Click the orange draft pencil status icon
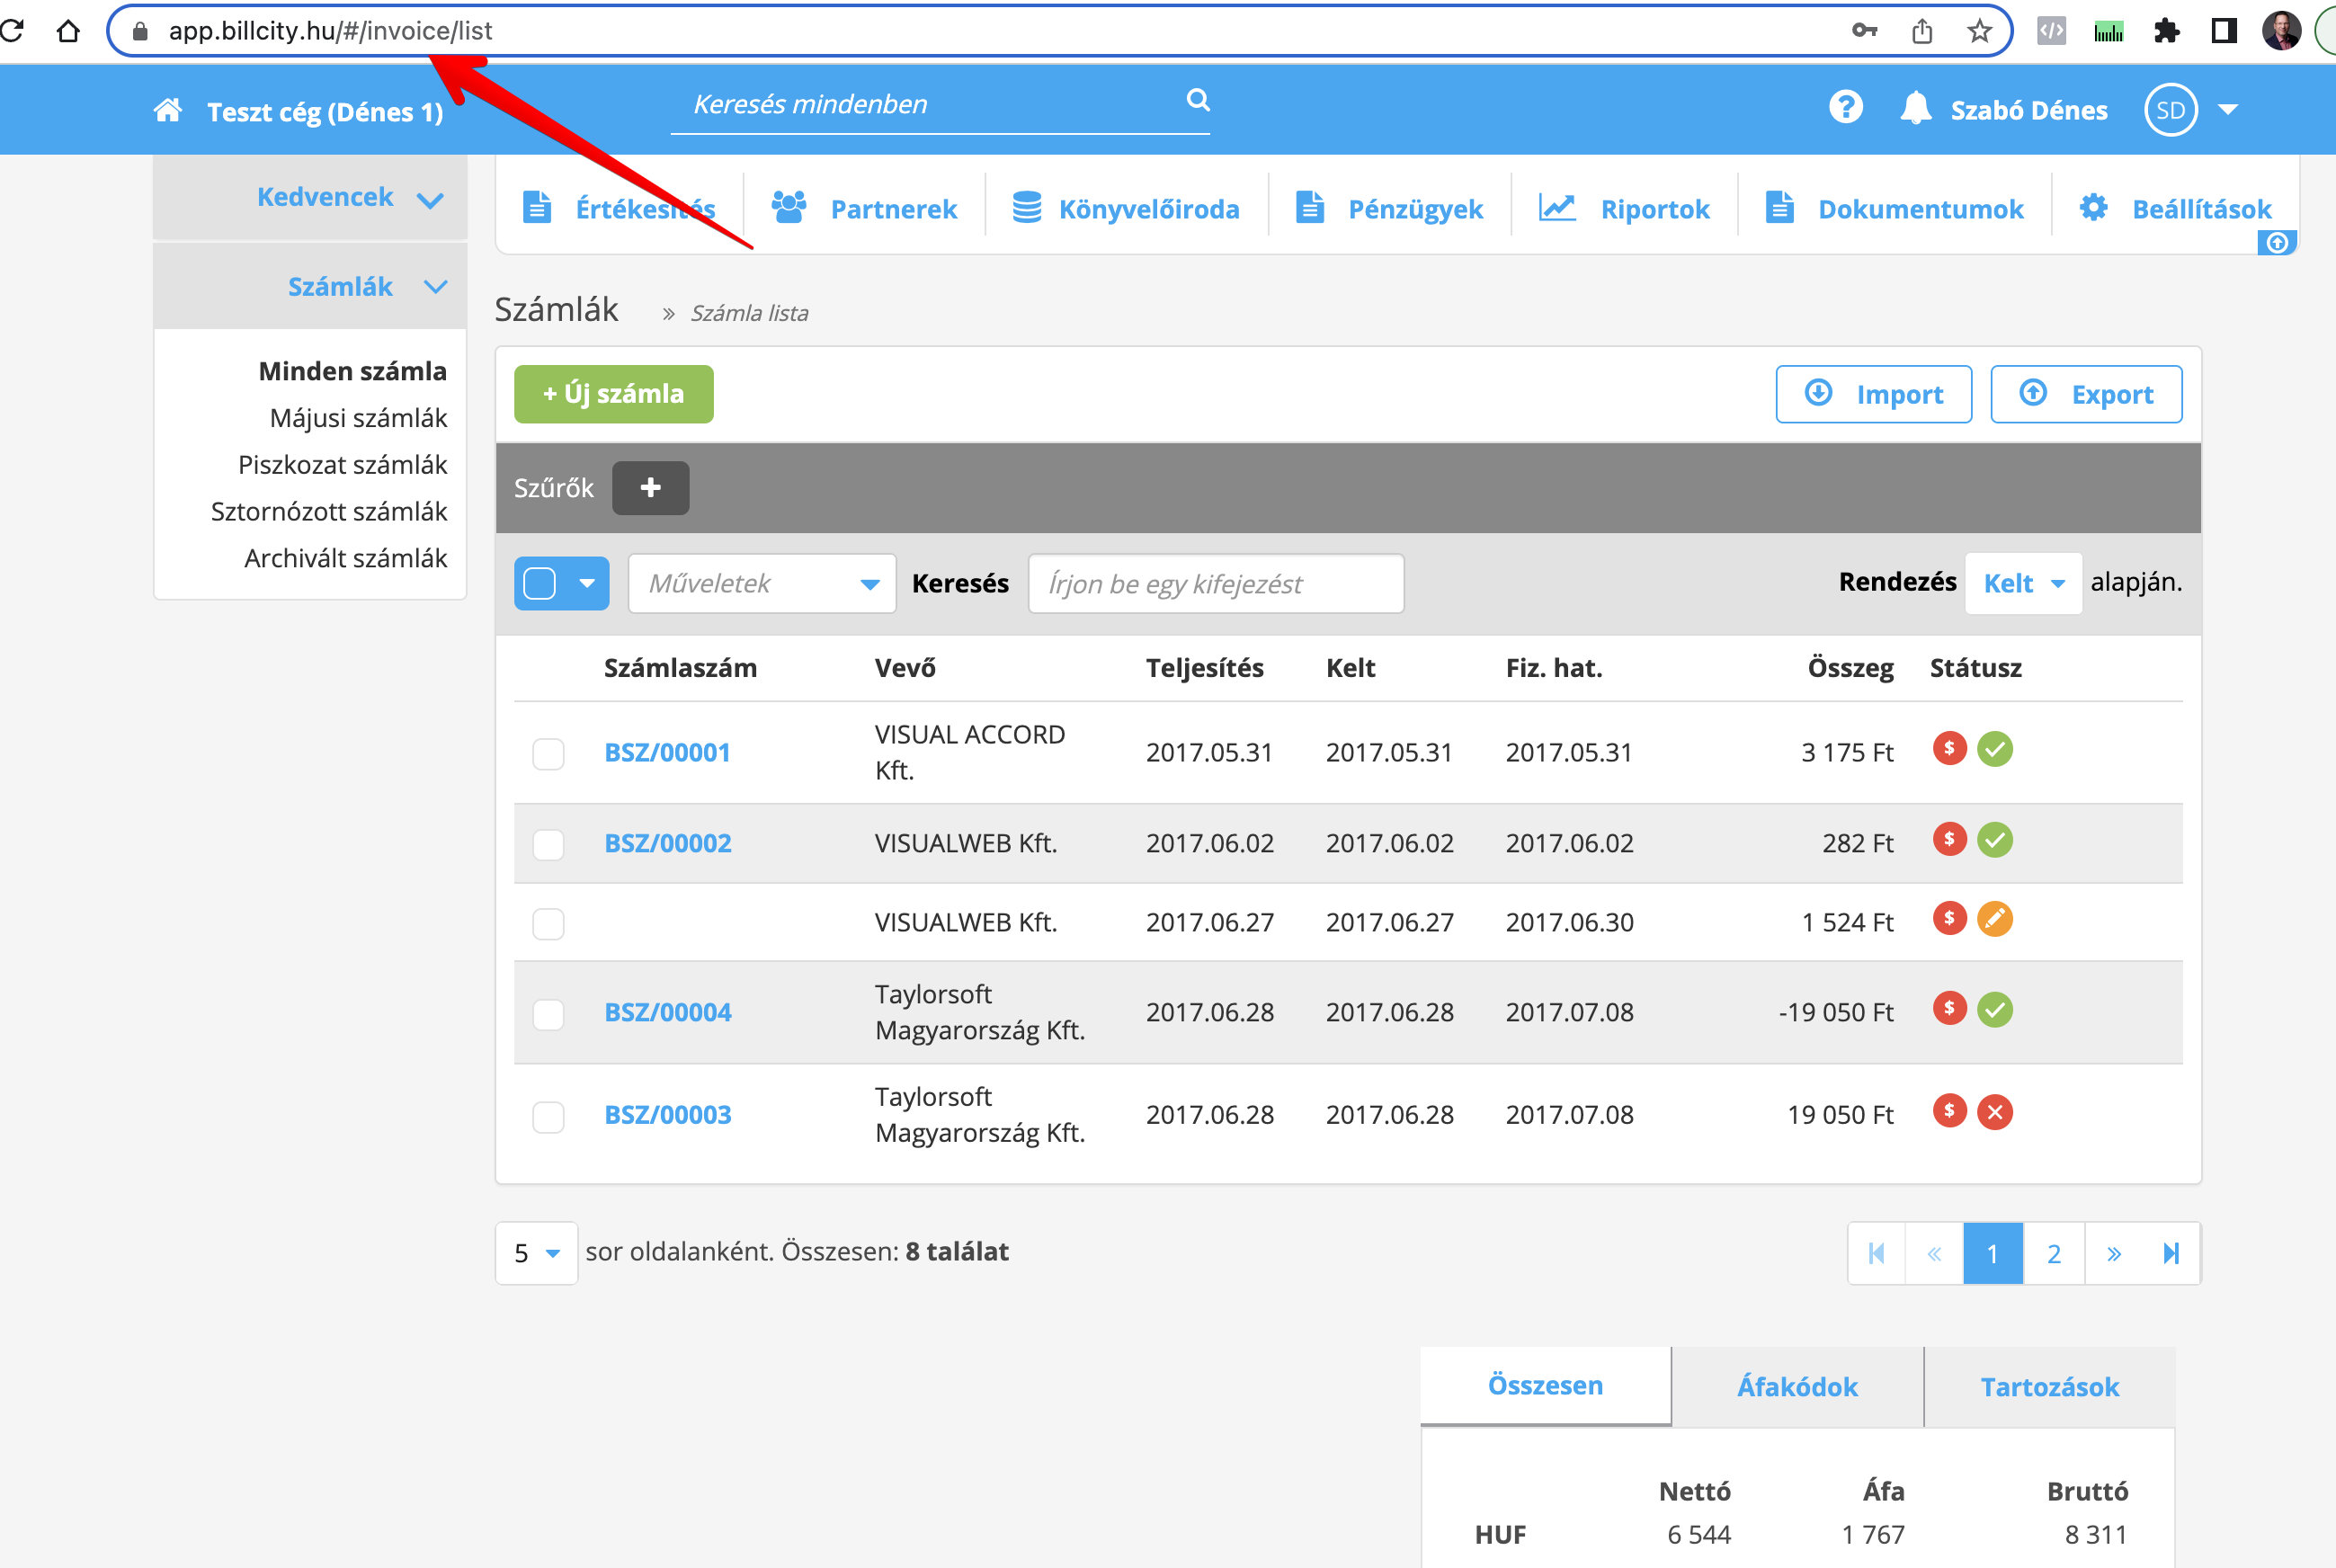Screen dimensions: 2336x1568 click(x=1994, y=919)
